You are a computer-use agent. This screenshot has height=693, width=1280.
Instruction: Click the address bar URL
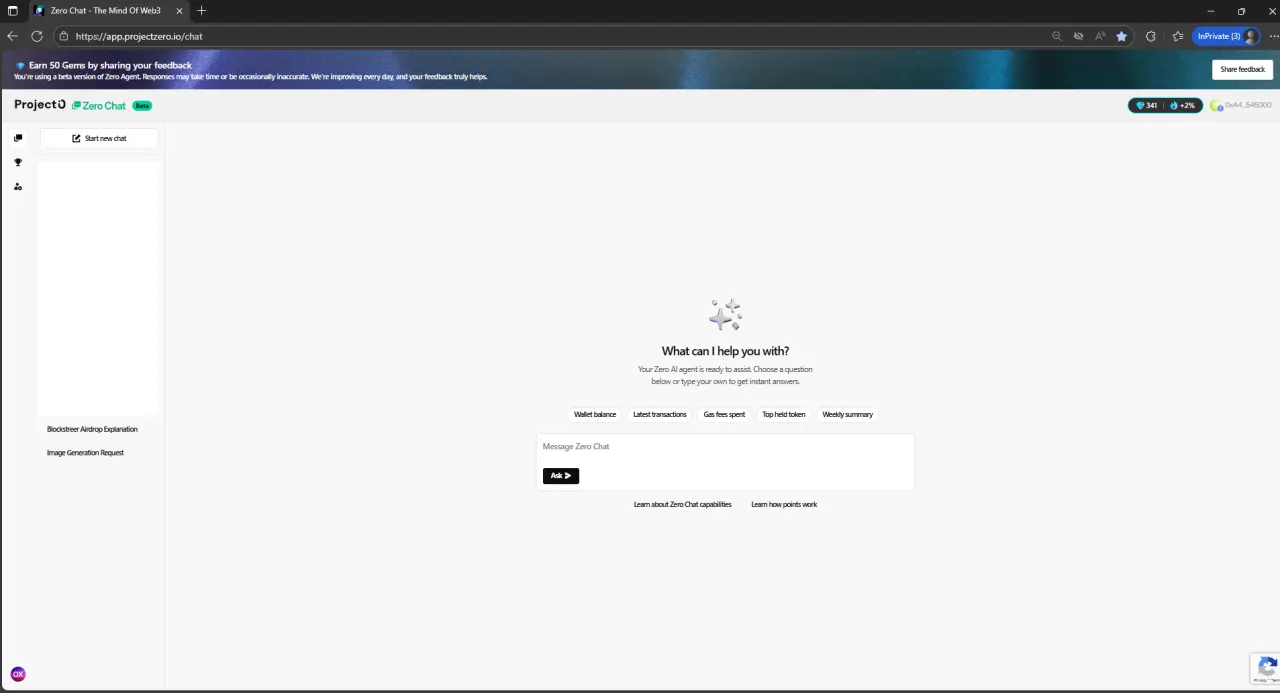(x=139, y=36)
